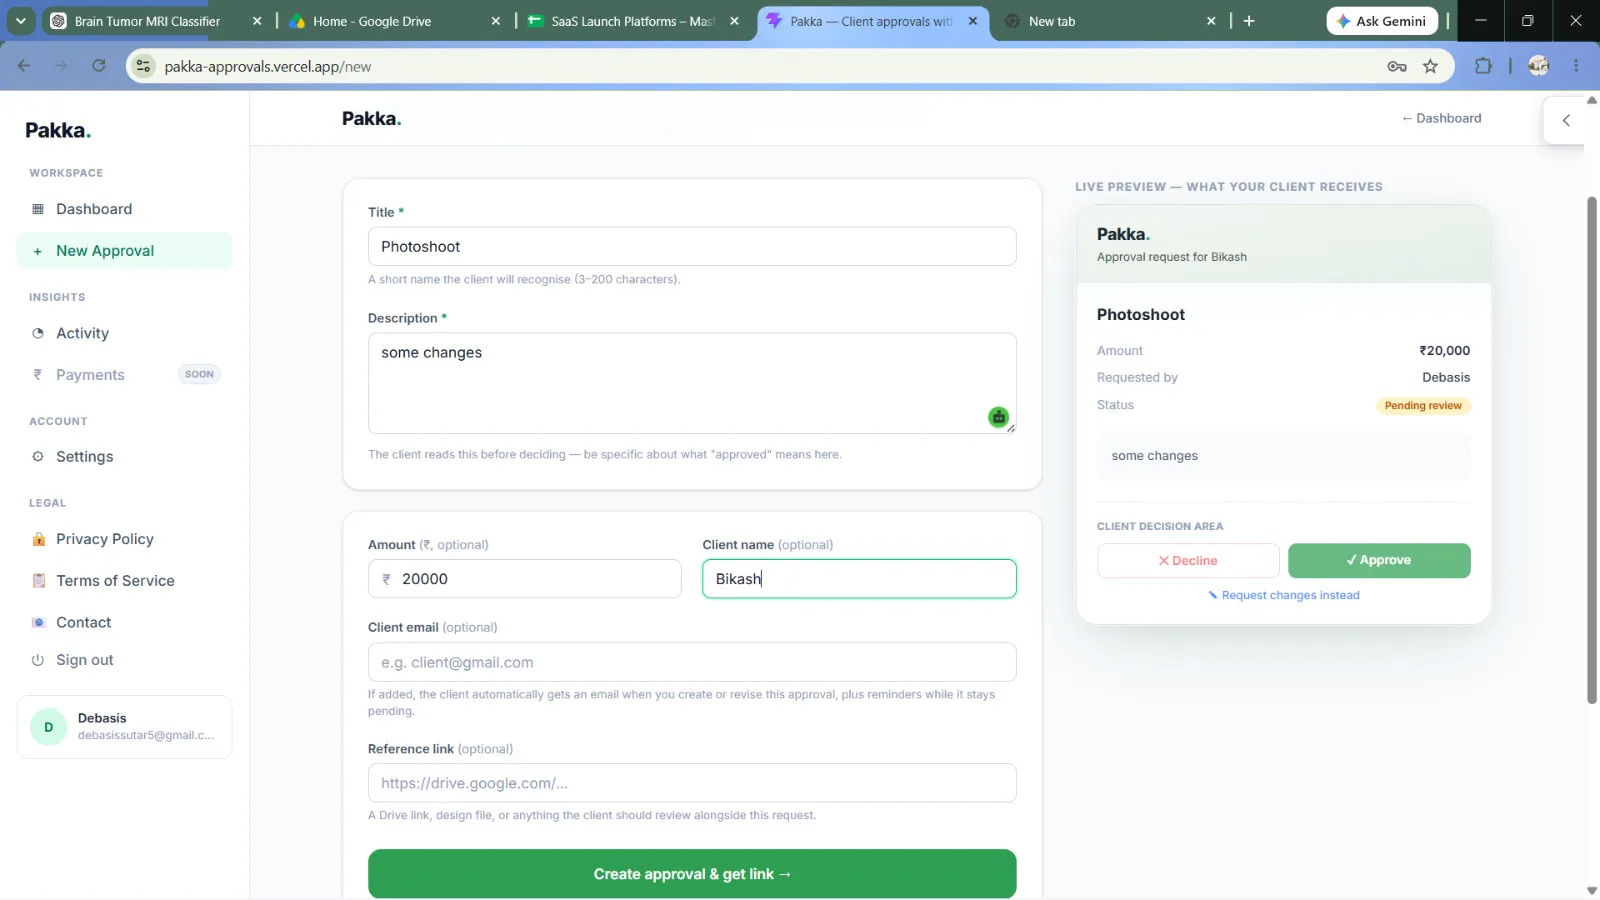Click Sign out in the sidebar
The width and height of the screenshot is (1600, 900).
click(124, 660)
